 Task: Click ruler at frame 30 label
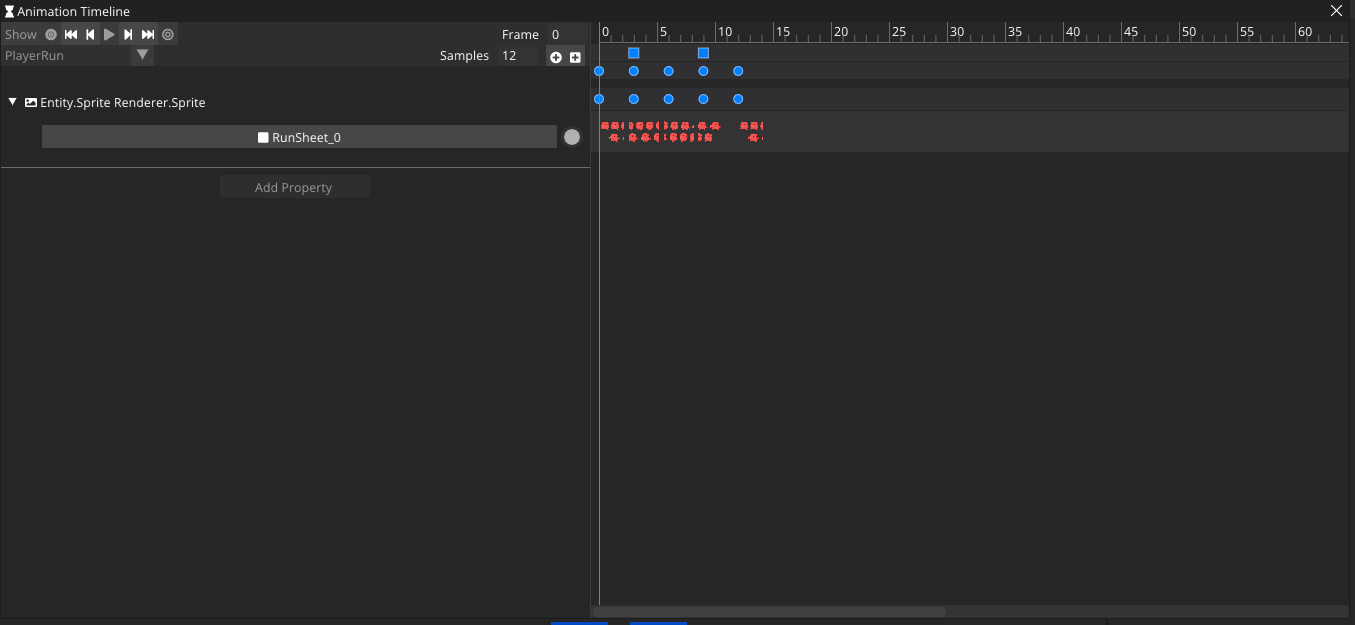pos(957,32)
